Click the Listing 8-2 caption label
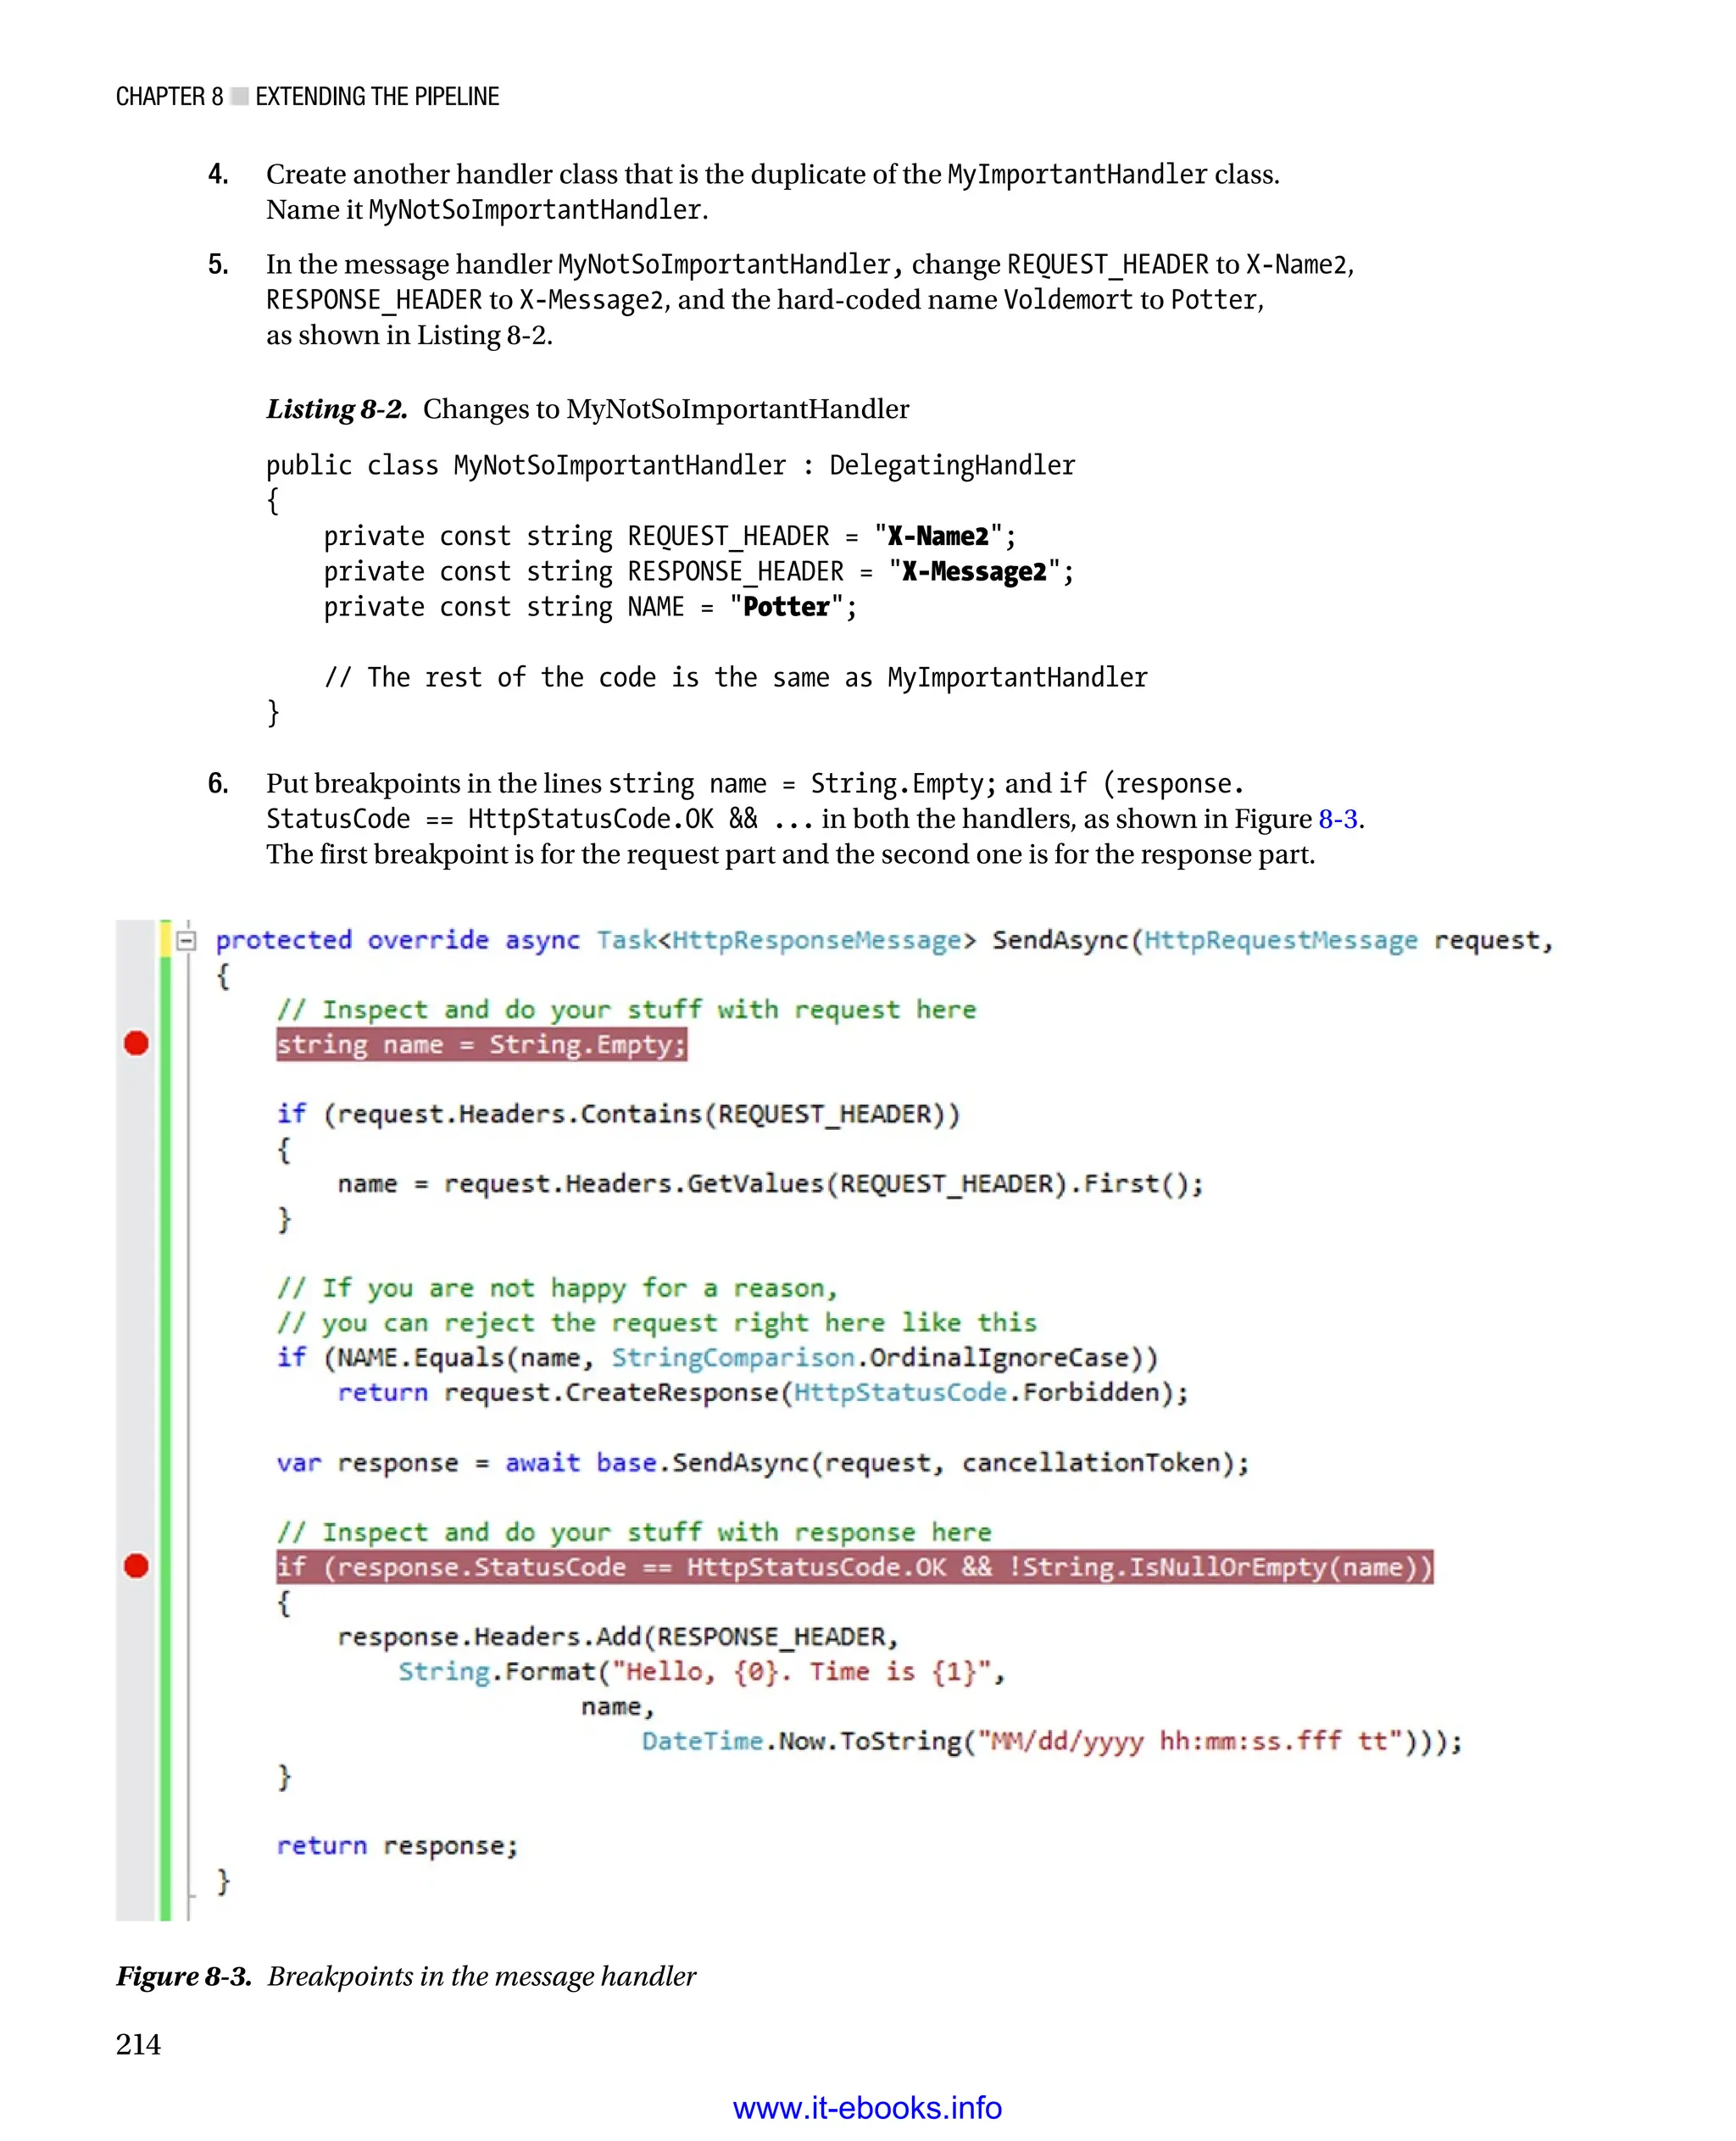1736x2141 pixels. 336,409
